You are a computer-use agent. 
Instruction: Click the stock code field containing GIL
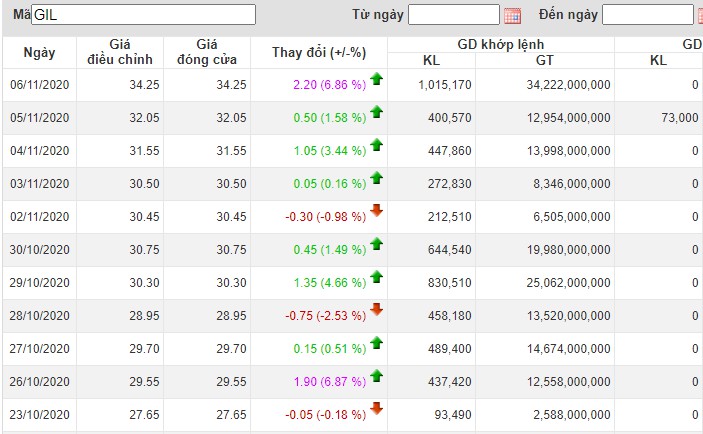(143, 15)
